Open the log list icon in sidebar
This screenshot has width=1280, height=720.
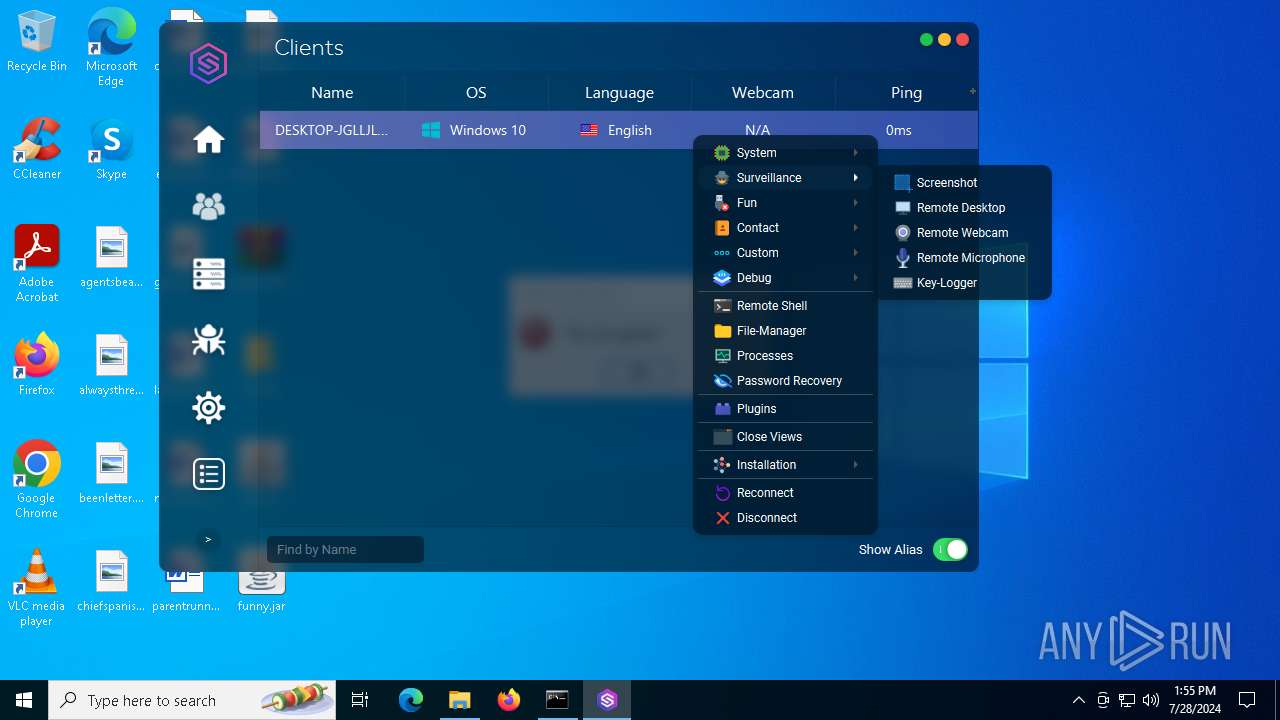click(208, 474)
